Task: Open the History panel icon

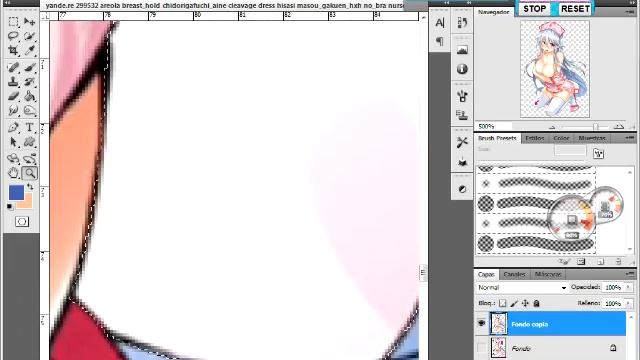Action: coord(462,23)
